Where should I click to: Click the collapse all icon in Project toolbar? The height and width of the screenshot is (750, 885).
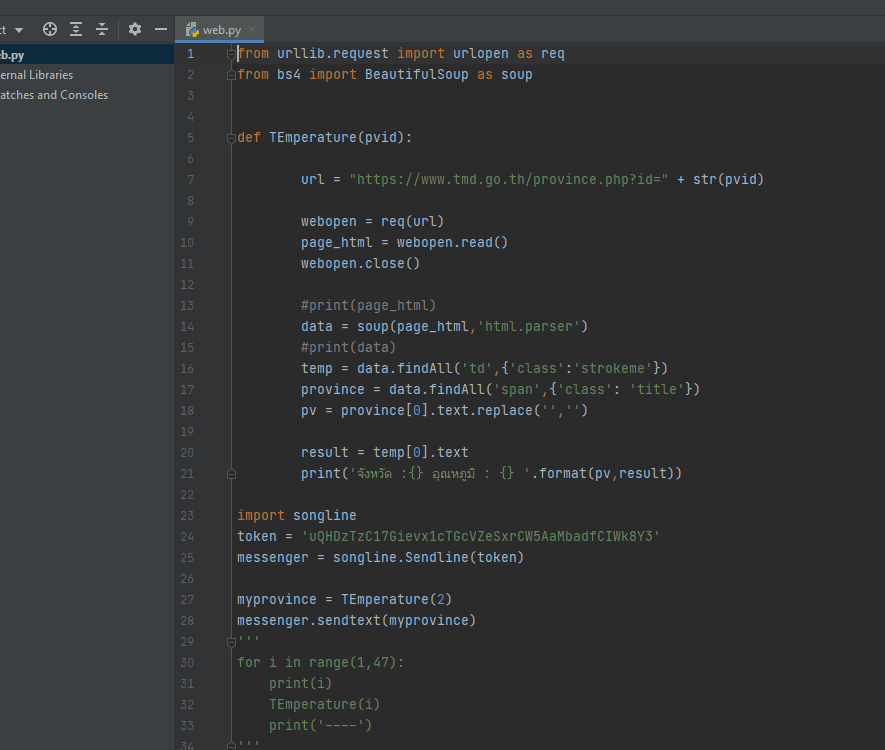102,29
